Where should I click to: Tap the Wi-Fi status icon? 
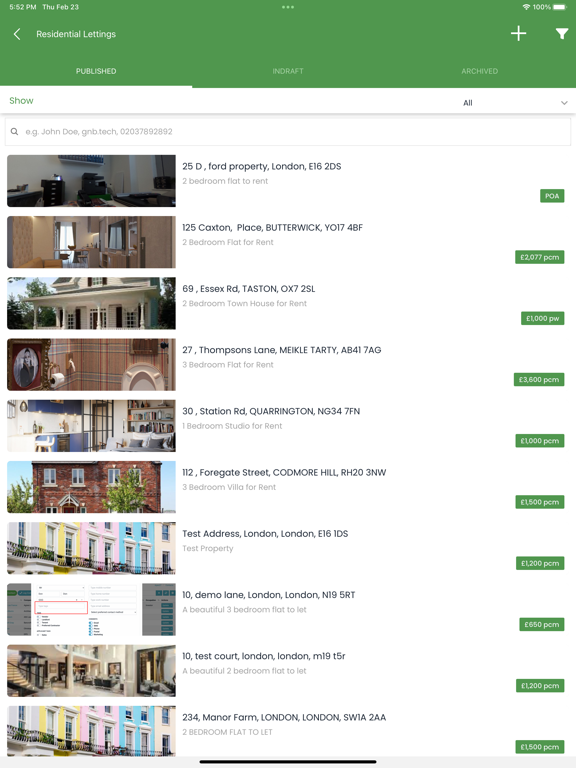[x=526, y=7]
